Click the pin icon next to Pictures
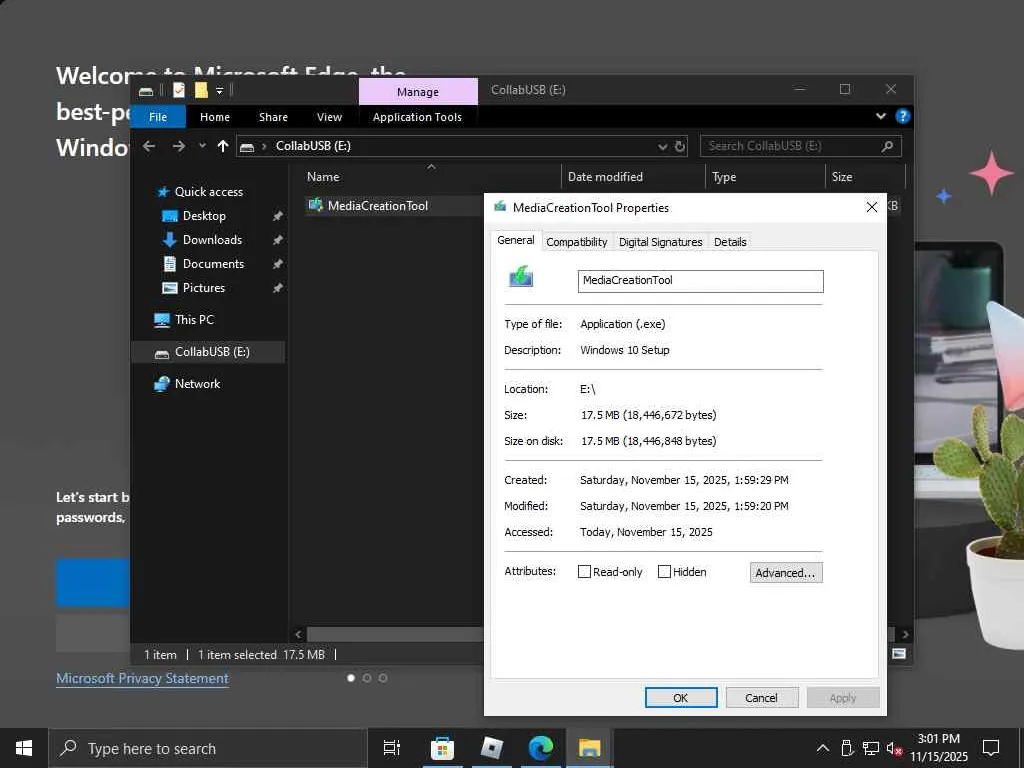1024x768 pixels. [x=278, y=288]
